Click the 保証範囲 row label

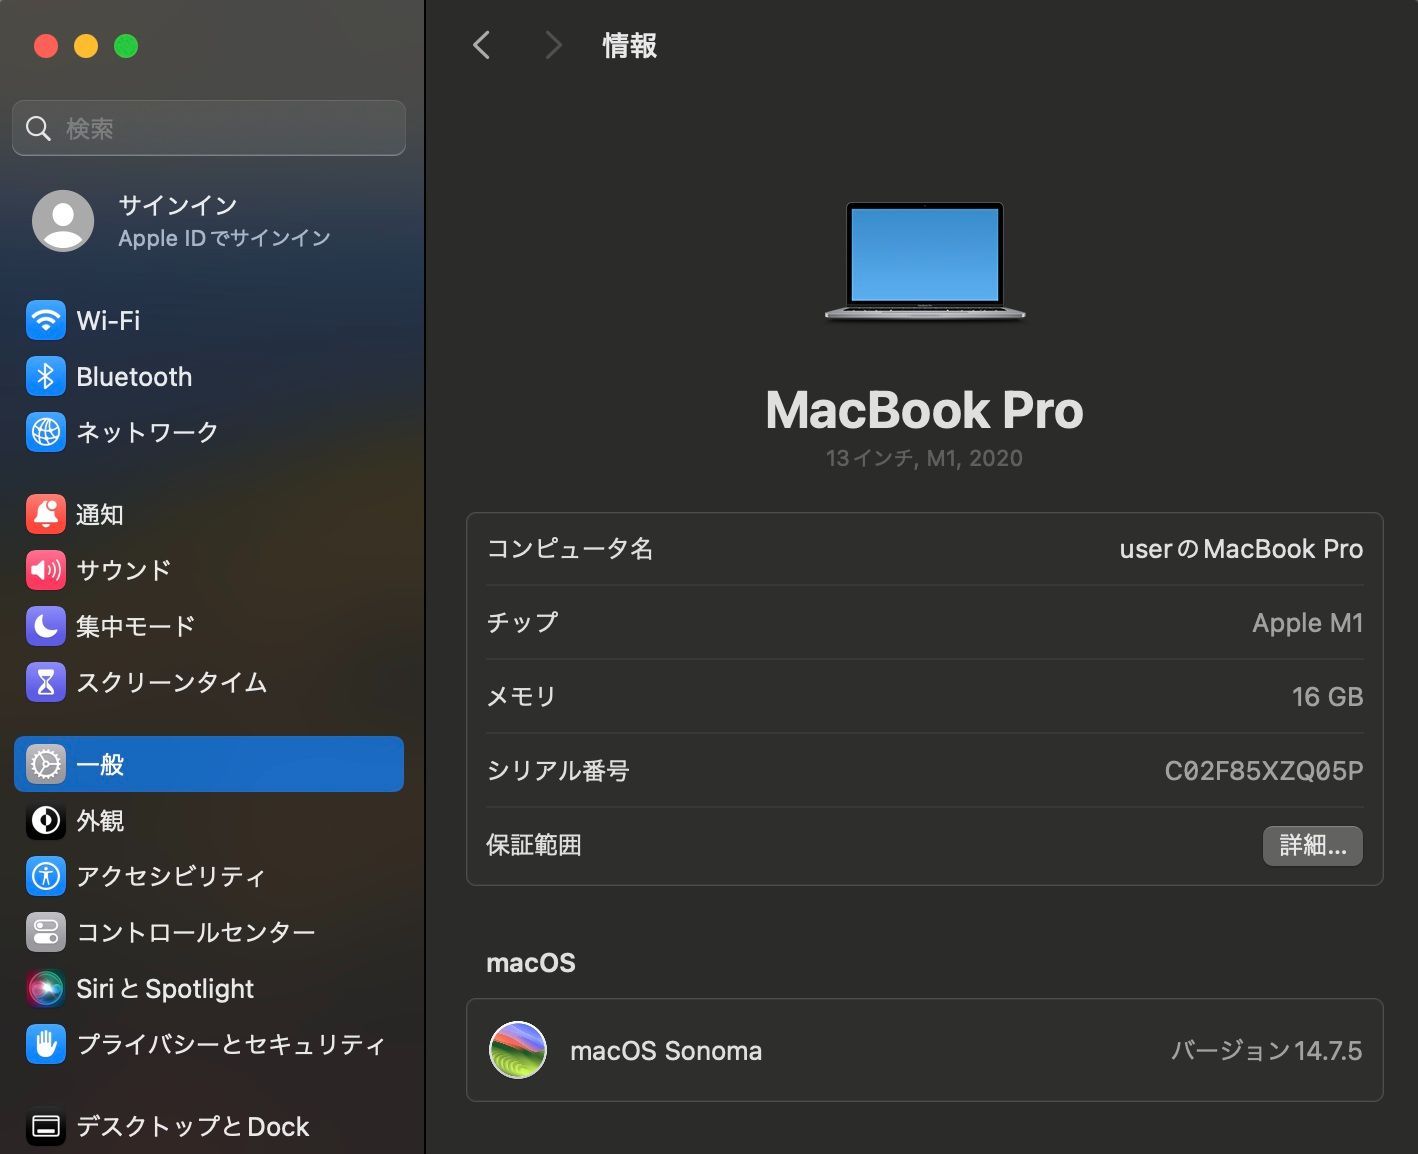(x=534, y=845)
